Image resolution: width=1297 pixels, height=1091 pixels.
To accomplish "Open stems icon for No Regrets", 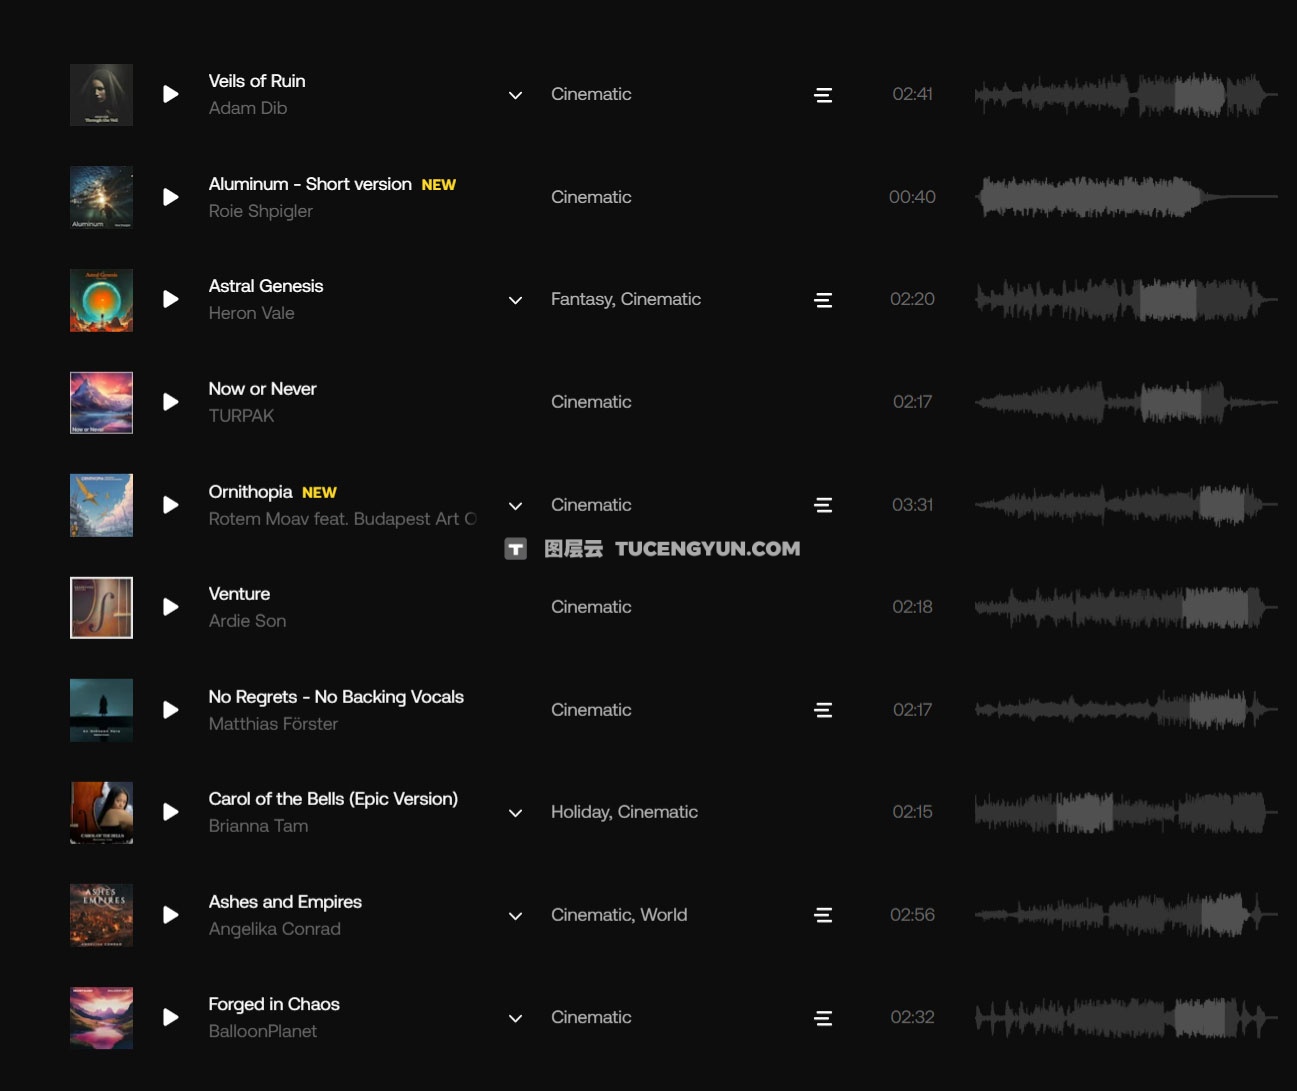I will pos(823,710).
